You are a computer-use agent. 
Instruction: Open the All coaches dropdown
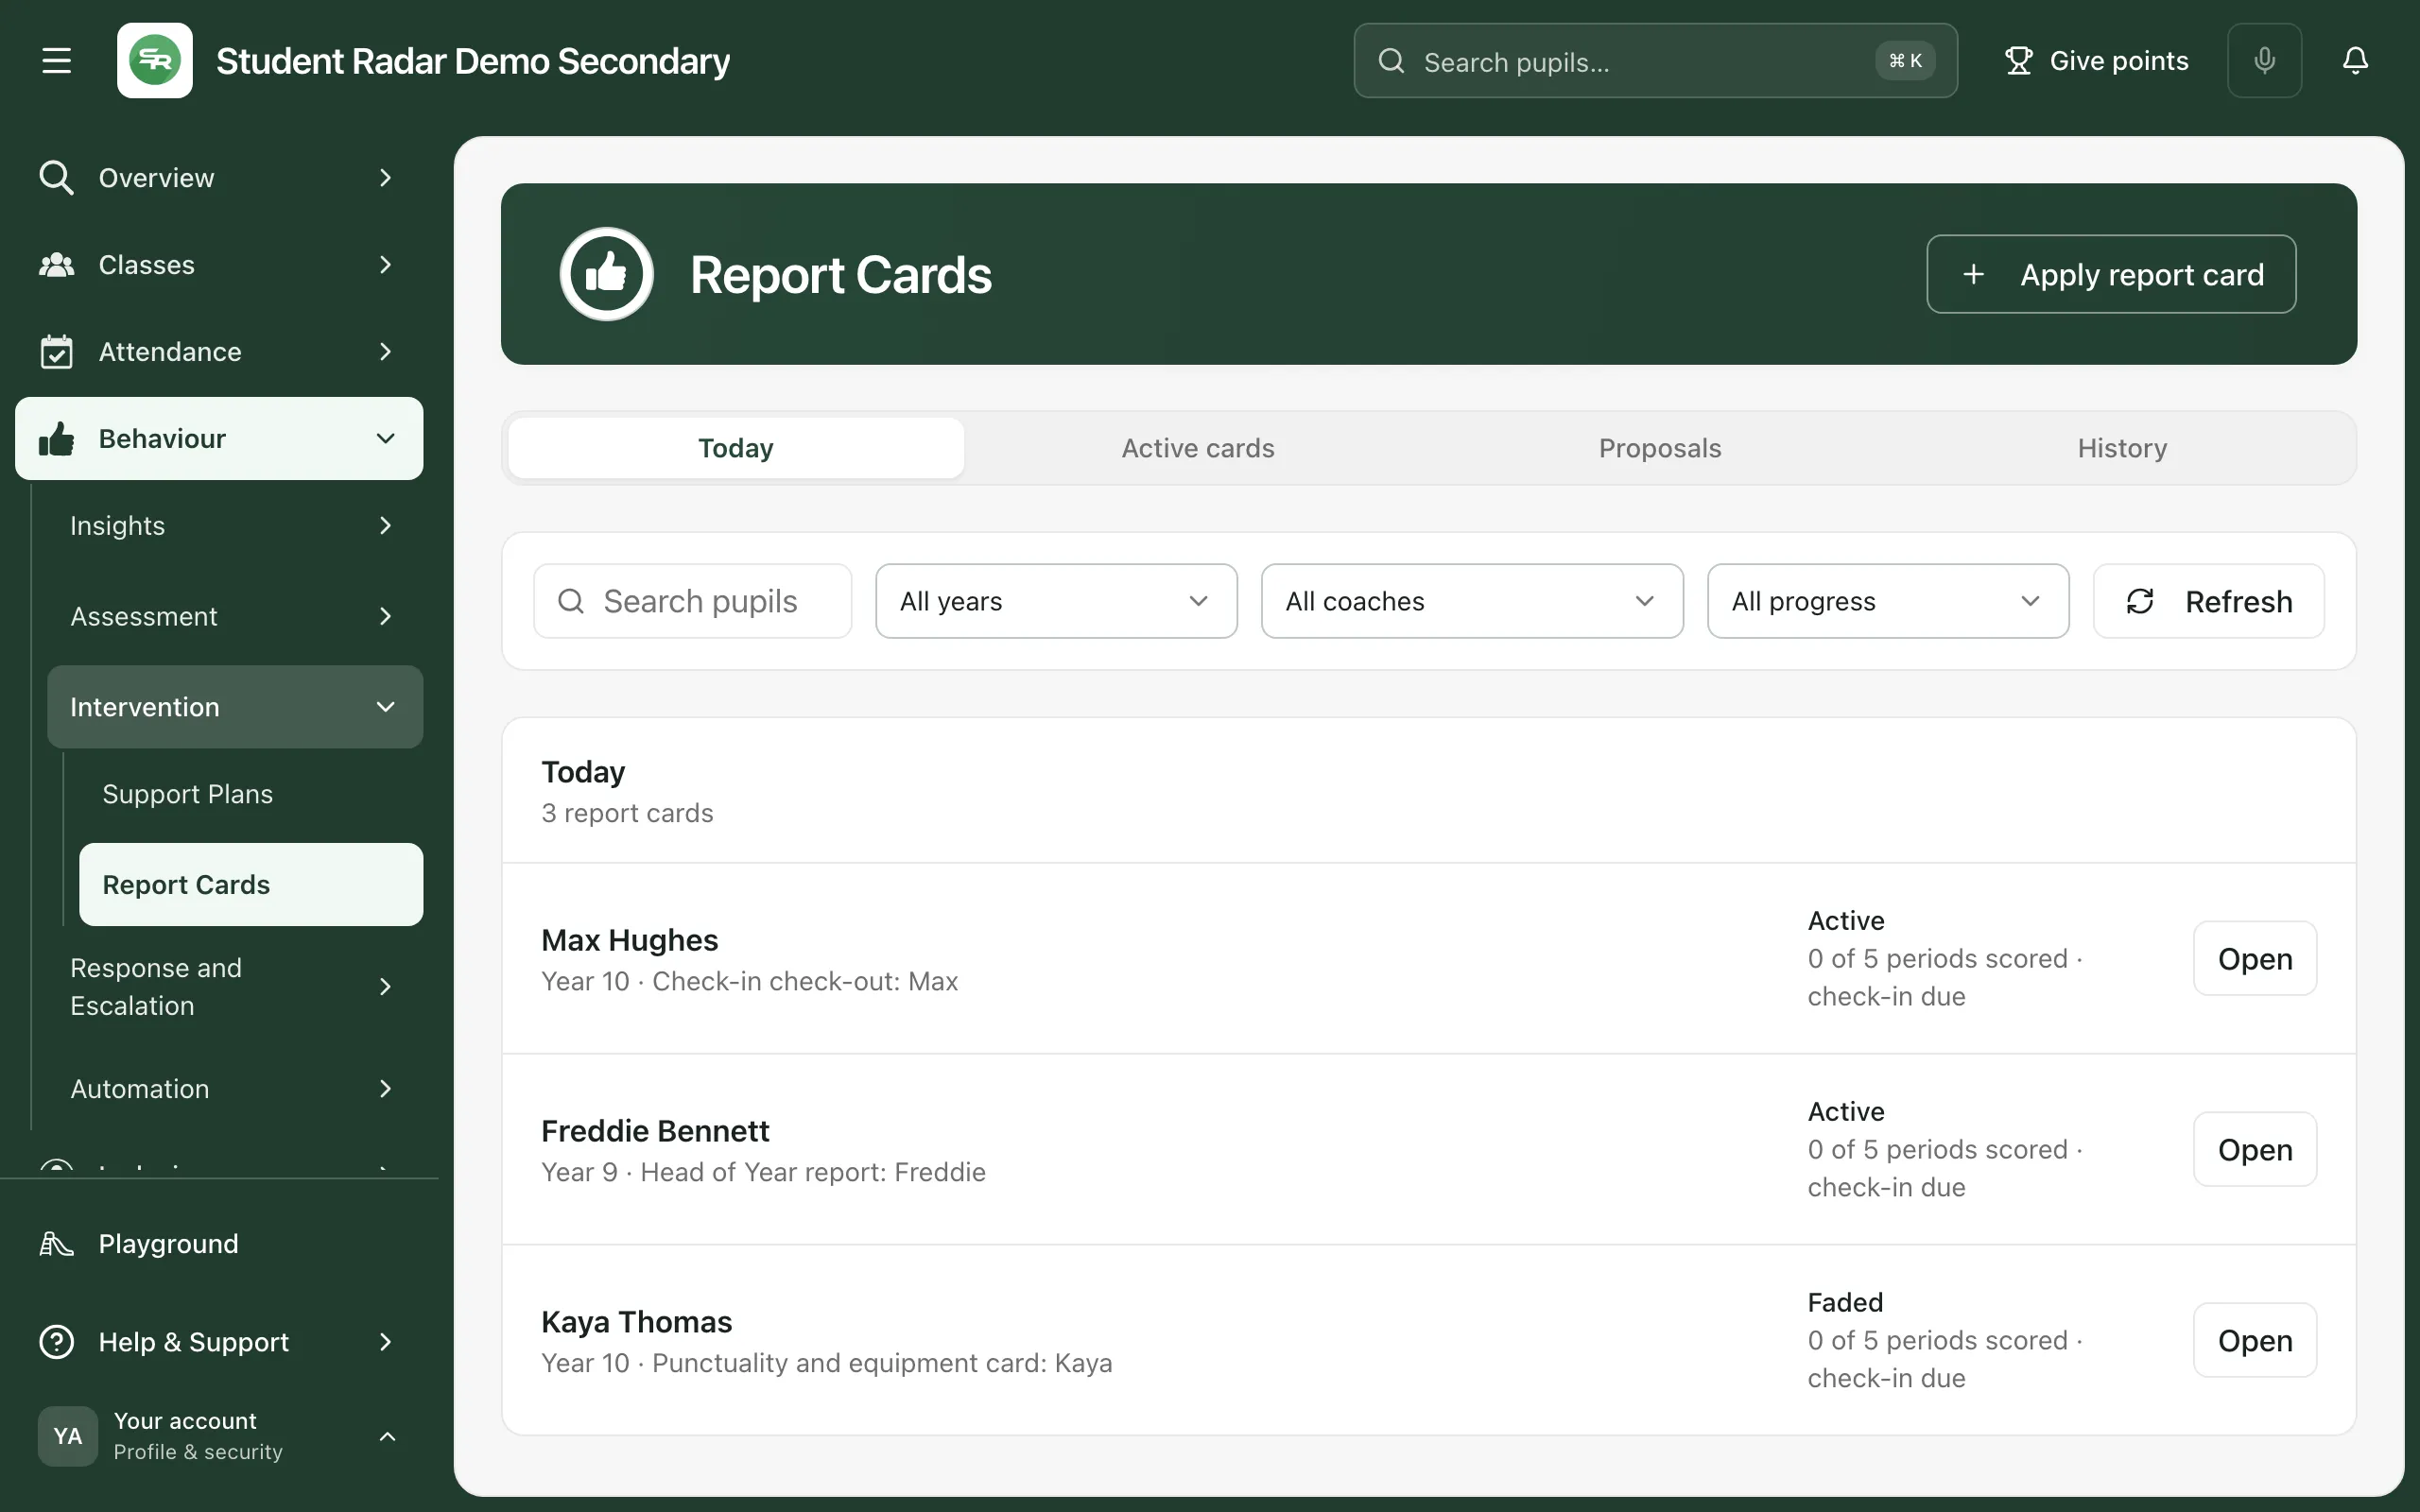click(1472, 602)
